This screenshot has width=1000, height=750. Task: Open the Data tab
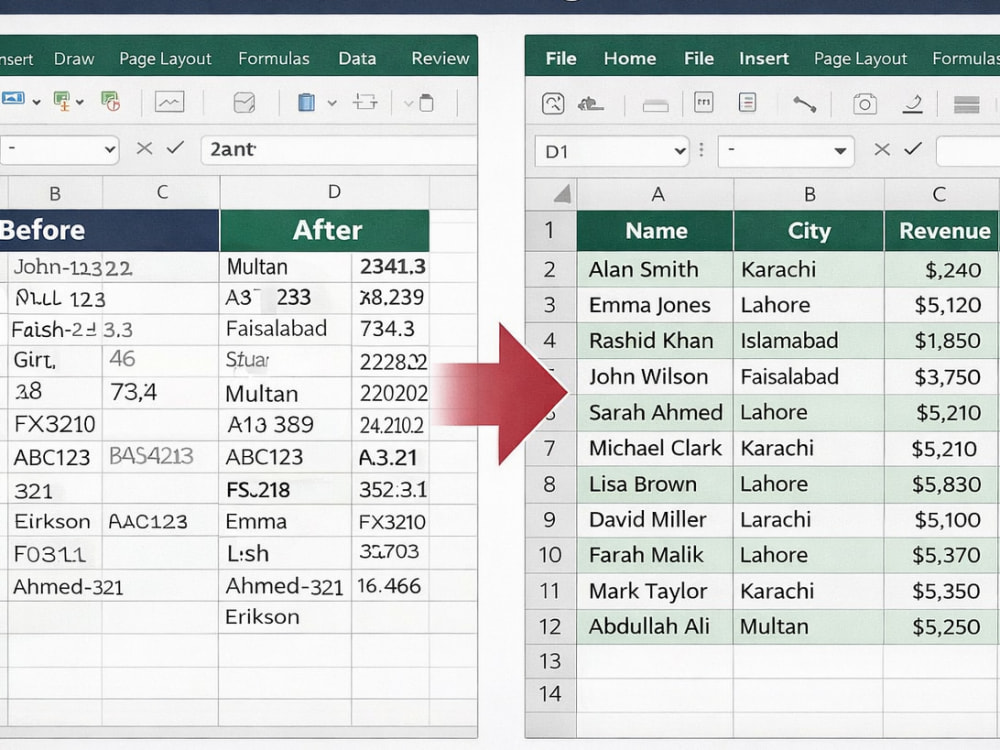pyautogui.click(x=357, y=59)
